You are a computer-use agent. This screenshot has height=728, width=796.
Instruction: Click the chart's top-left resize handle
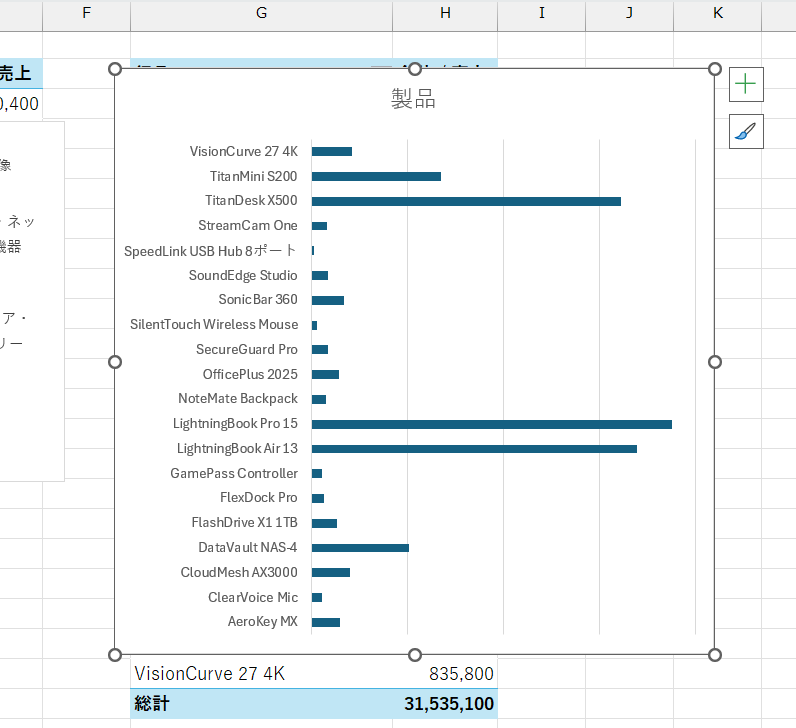coord(115,69)
